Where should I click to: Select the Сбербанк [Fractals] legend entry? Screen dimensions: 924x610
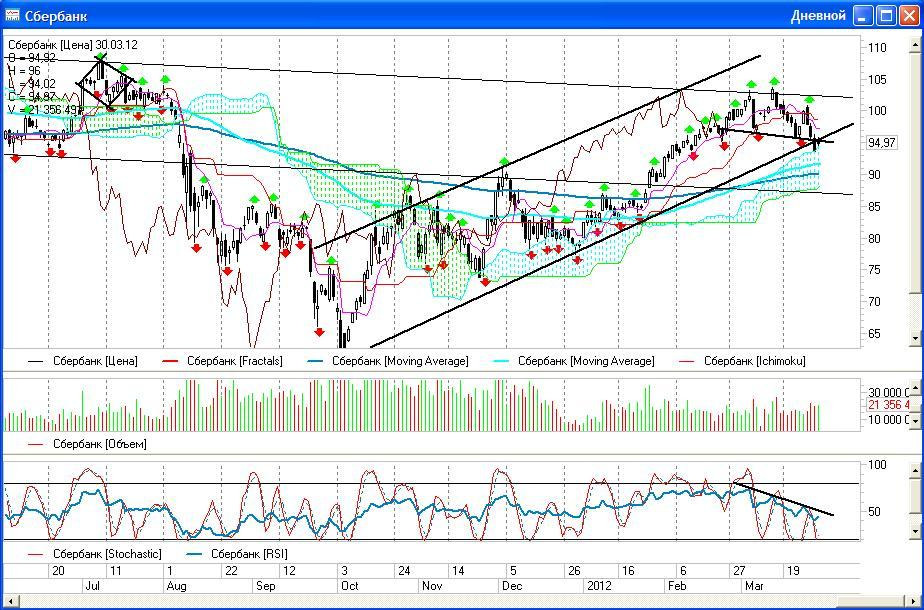[x=222, y=361]
